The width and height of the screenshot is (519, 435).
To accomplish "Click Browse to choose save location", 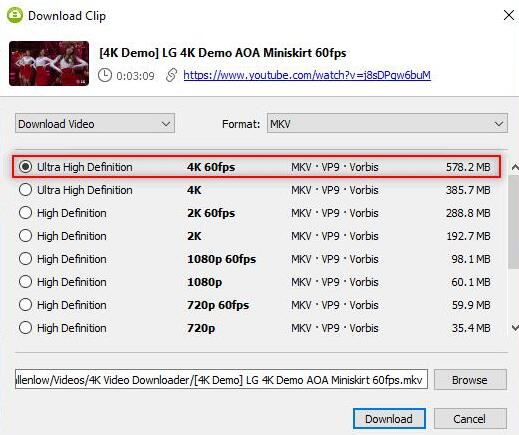I will tap(470, 380).
